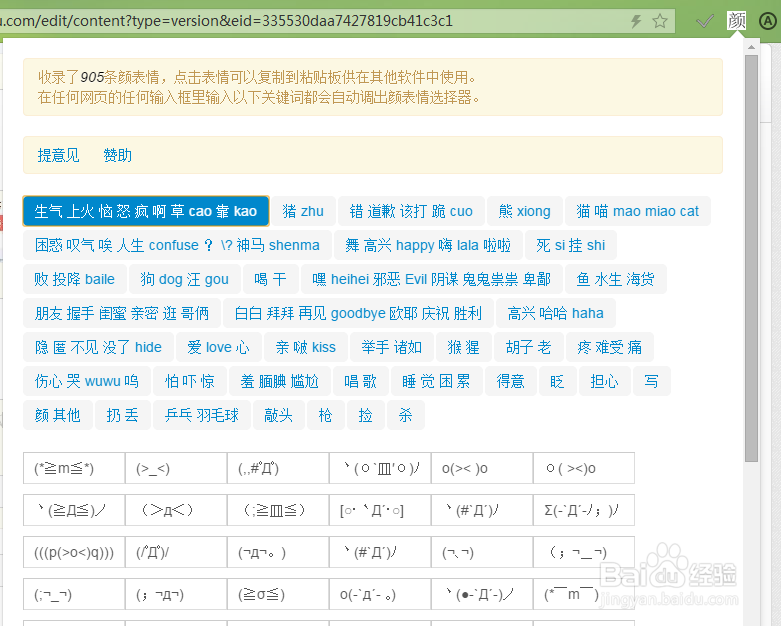
Task: Select the 亲 啵 kiss category
Action: pos(306,347)
